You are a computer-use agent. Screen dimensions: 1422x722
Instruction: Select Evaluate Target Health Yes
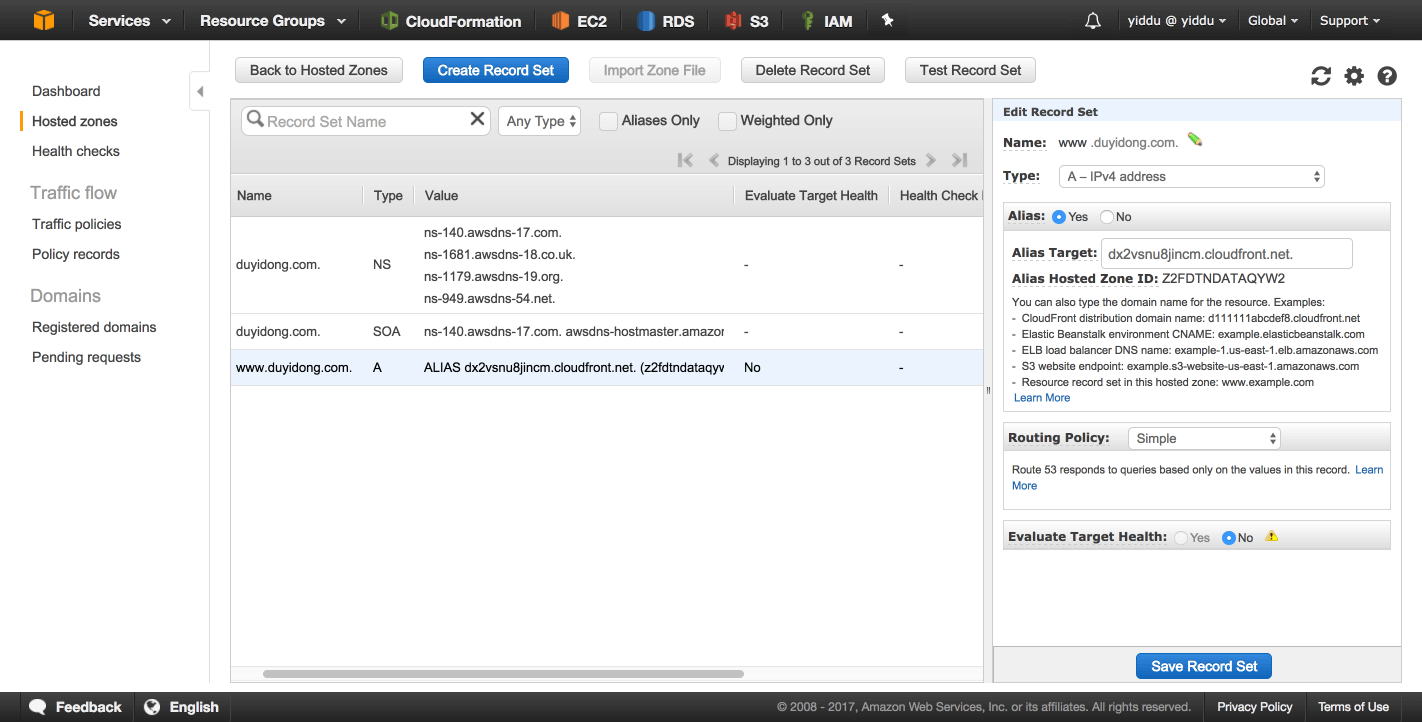1181,538
